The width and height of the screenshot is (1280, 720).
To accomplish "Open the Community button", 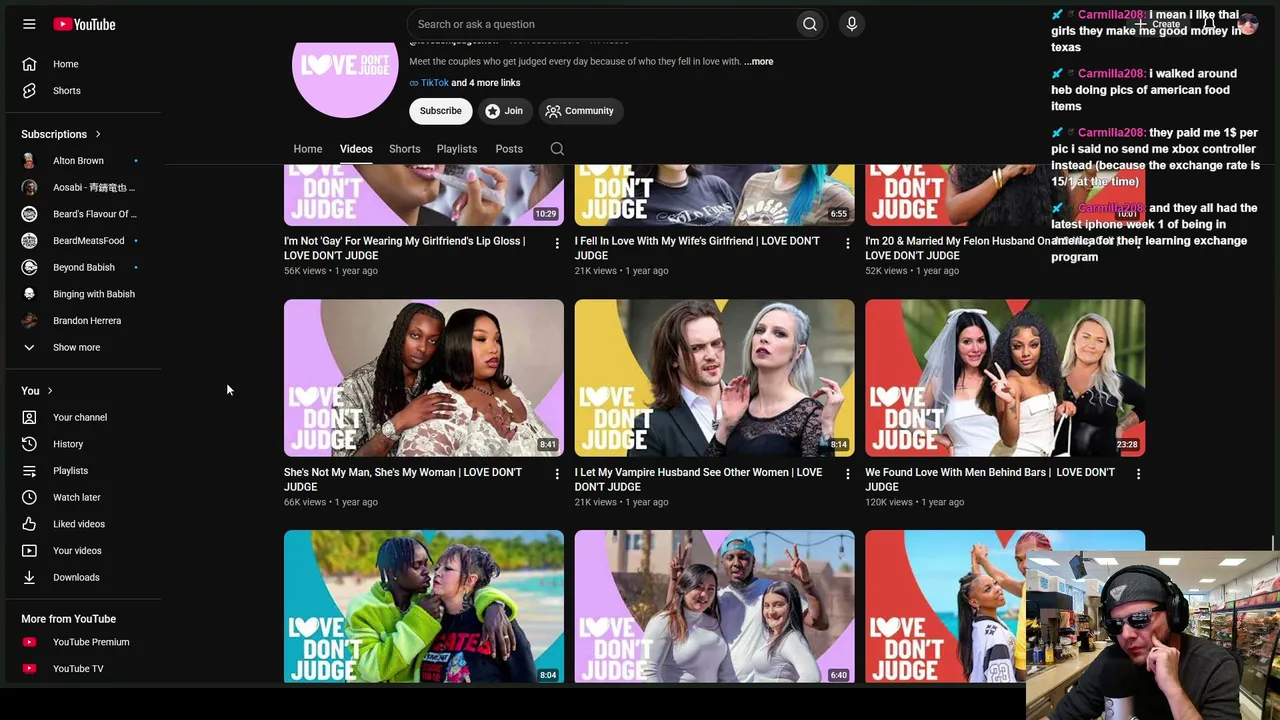I will (x=580, y=111).
